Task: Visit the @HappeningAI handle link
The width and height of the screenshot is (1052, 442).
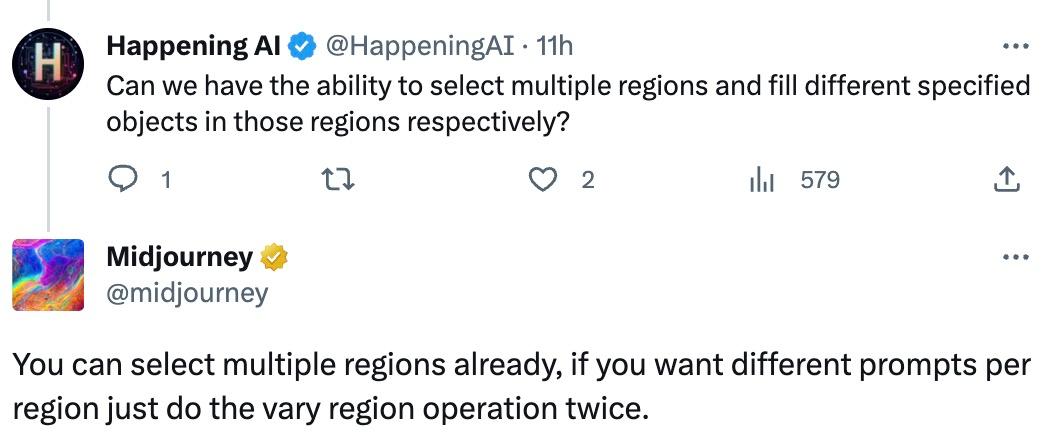Action: tap(419, 46)
